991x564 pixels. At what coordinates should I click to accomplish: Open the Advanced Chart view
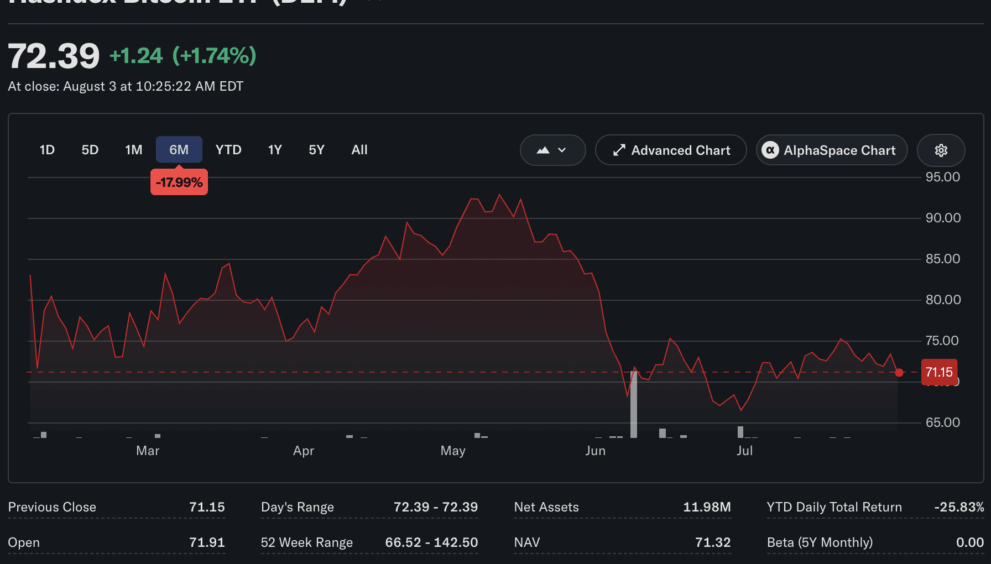click(x=671, y=150)
